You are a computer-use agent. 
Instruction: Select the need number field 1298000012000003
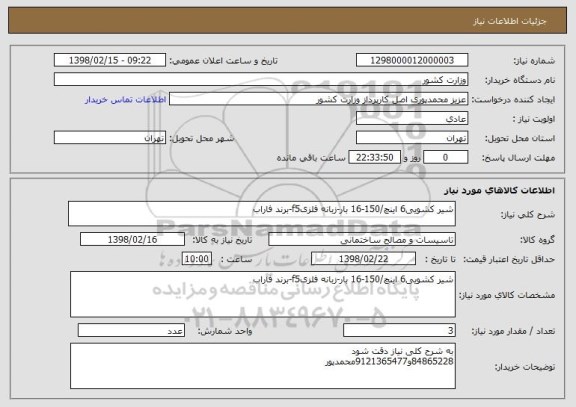412,60
